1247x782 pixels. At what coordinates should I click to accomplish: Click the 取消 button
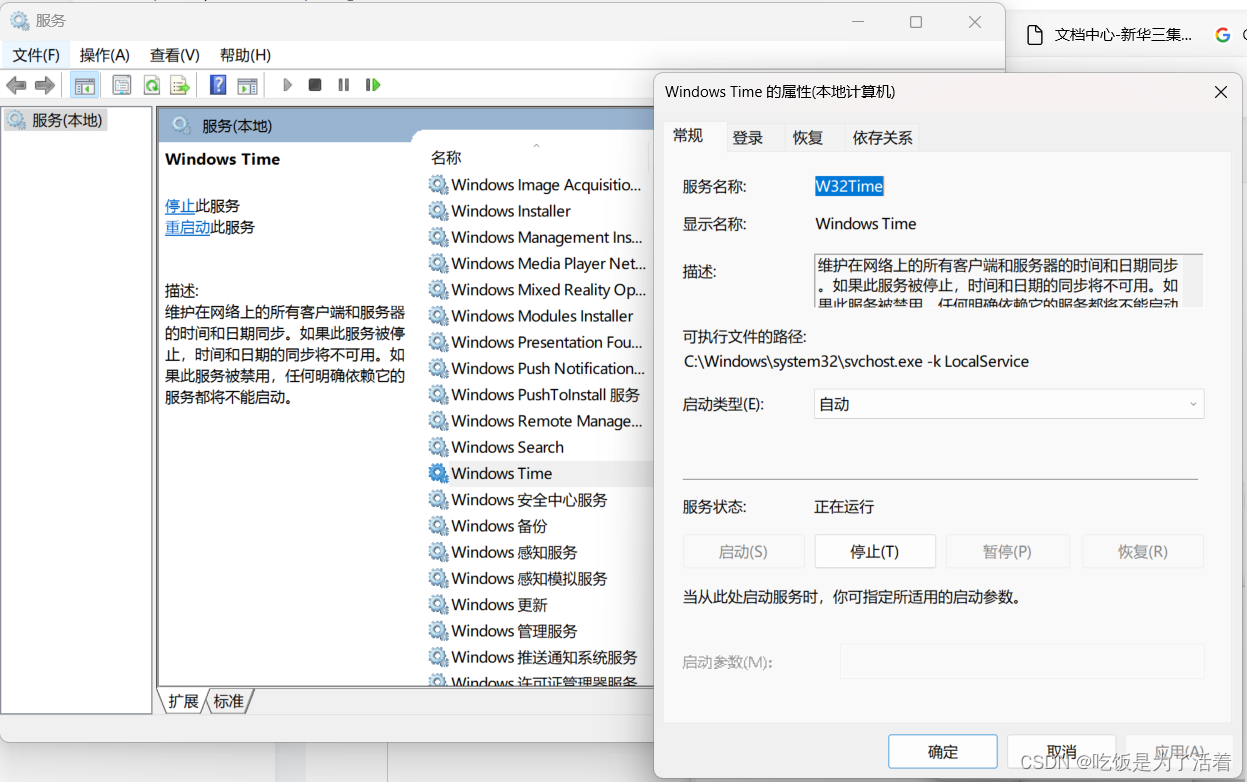(x=1061, y=752)
